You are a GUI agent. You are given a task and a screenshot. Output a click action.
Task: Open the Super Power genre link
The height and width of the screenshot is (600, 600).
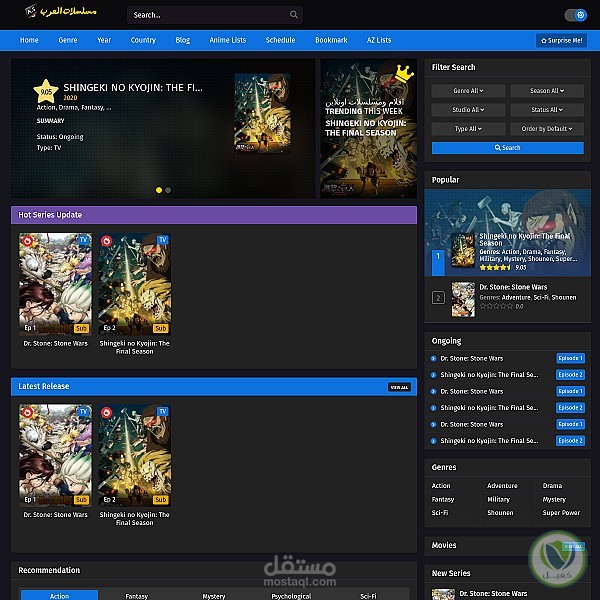tap(561, 513)
